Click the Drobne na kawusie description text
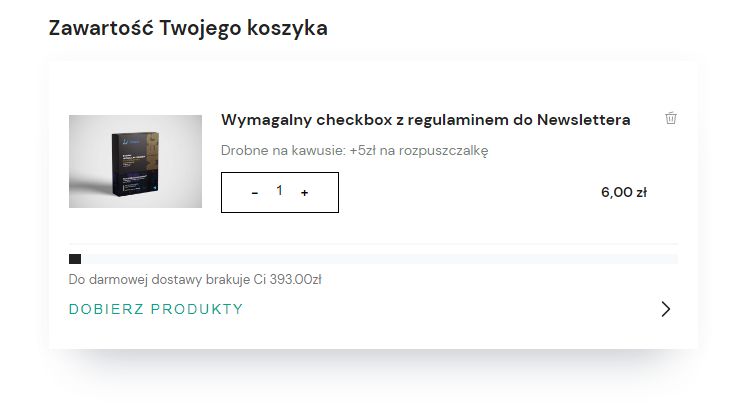 point(282,151)
